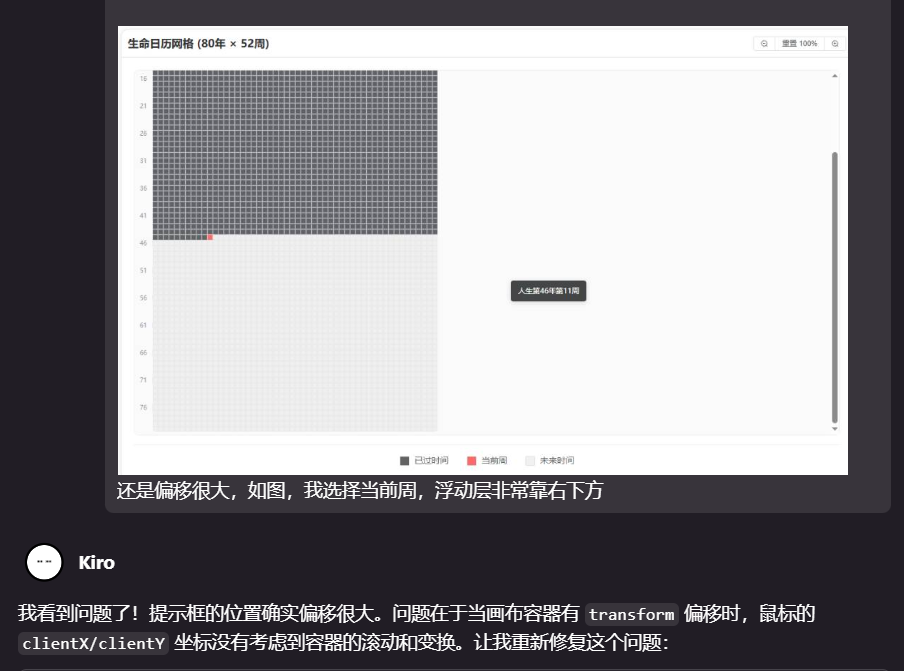This screenshot has width=904, height=671.
Task: Click the row label 76 near the grid bottom
Action: [143, 408]
